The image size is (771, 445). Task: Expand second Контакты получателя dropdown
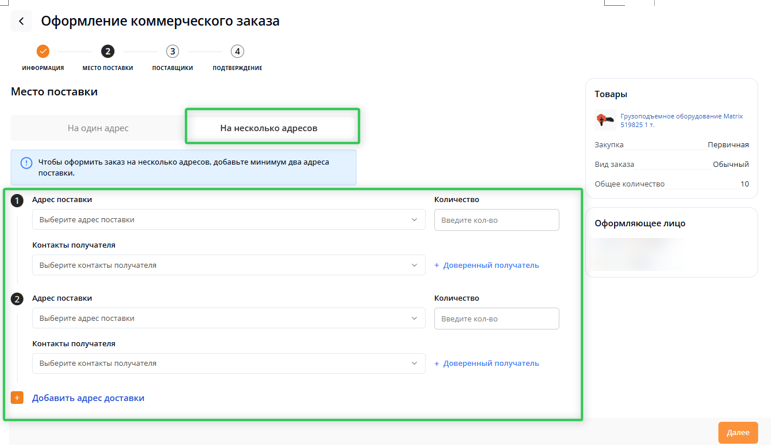[228, 363]
